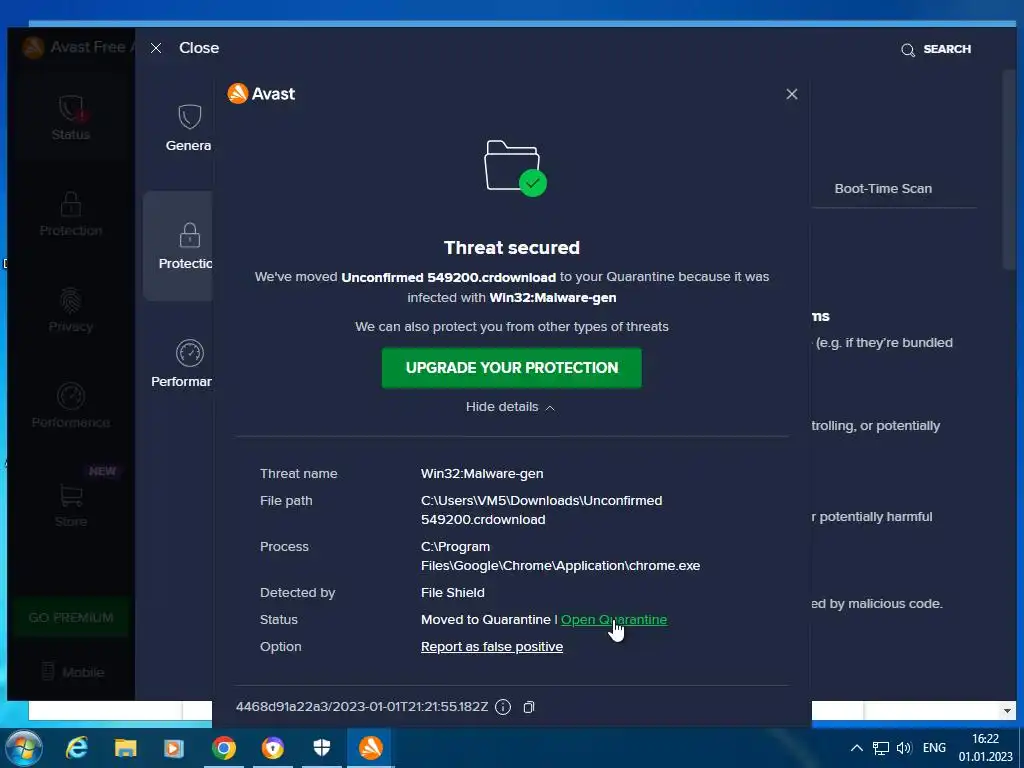
Task: Select the chrome.exe process path text
Action: coord(560,556)
